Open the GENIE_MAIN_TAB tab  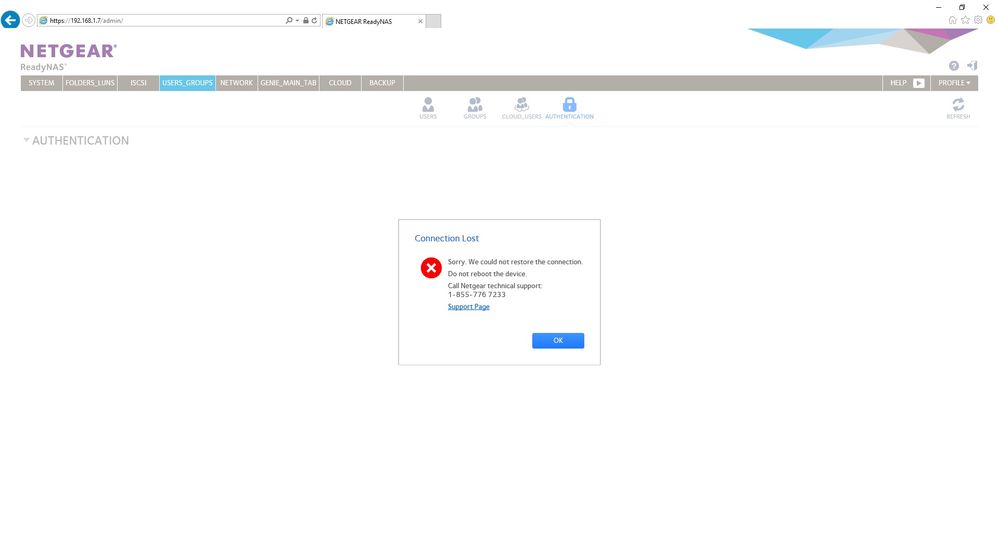click(288, 83)
